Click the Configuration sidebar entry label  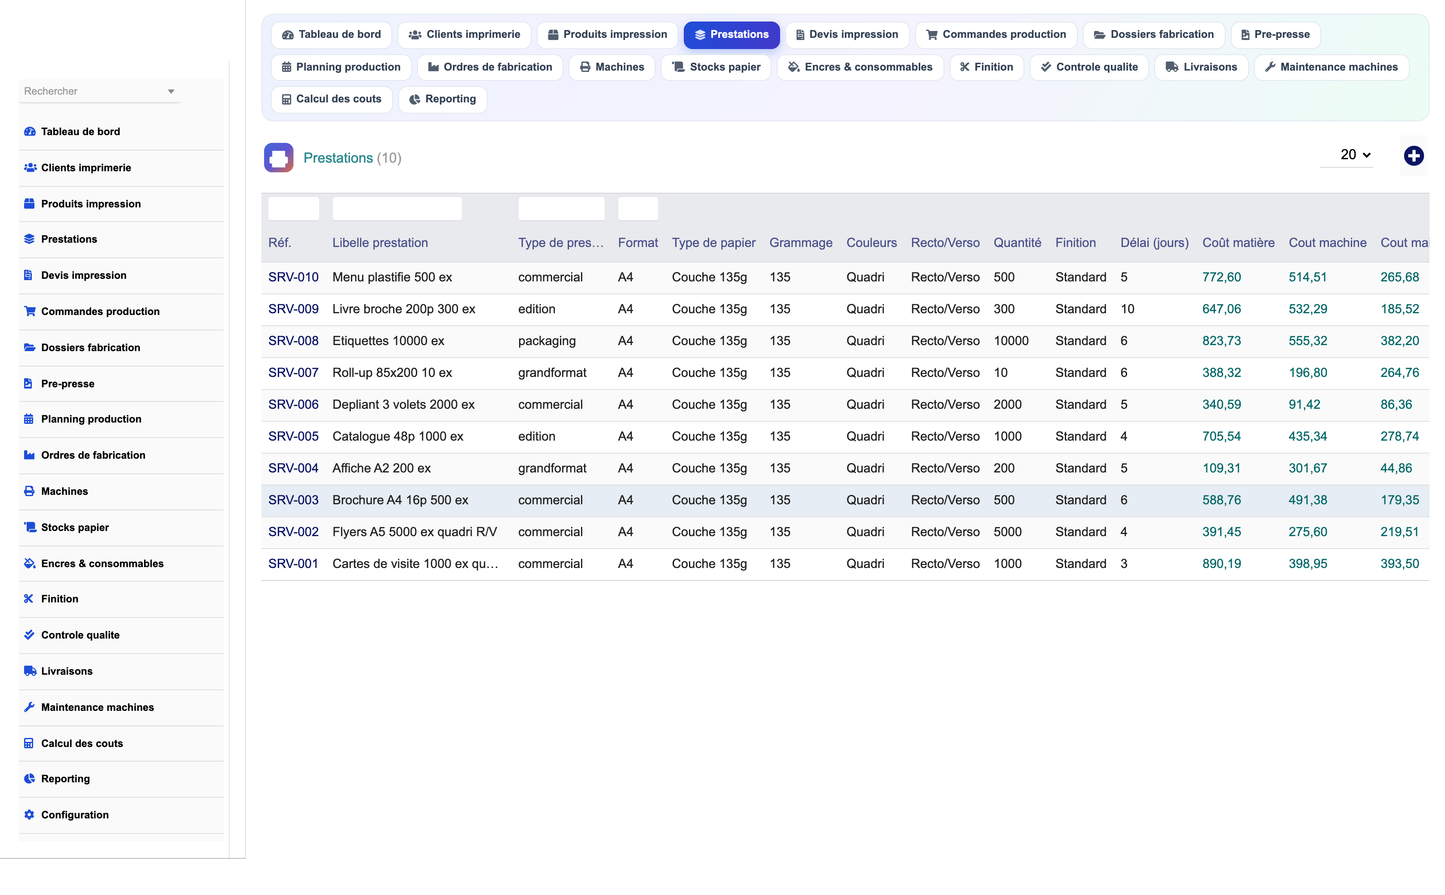(x=75, y=815)
